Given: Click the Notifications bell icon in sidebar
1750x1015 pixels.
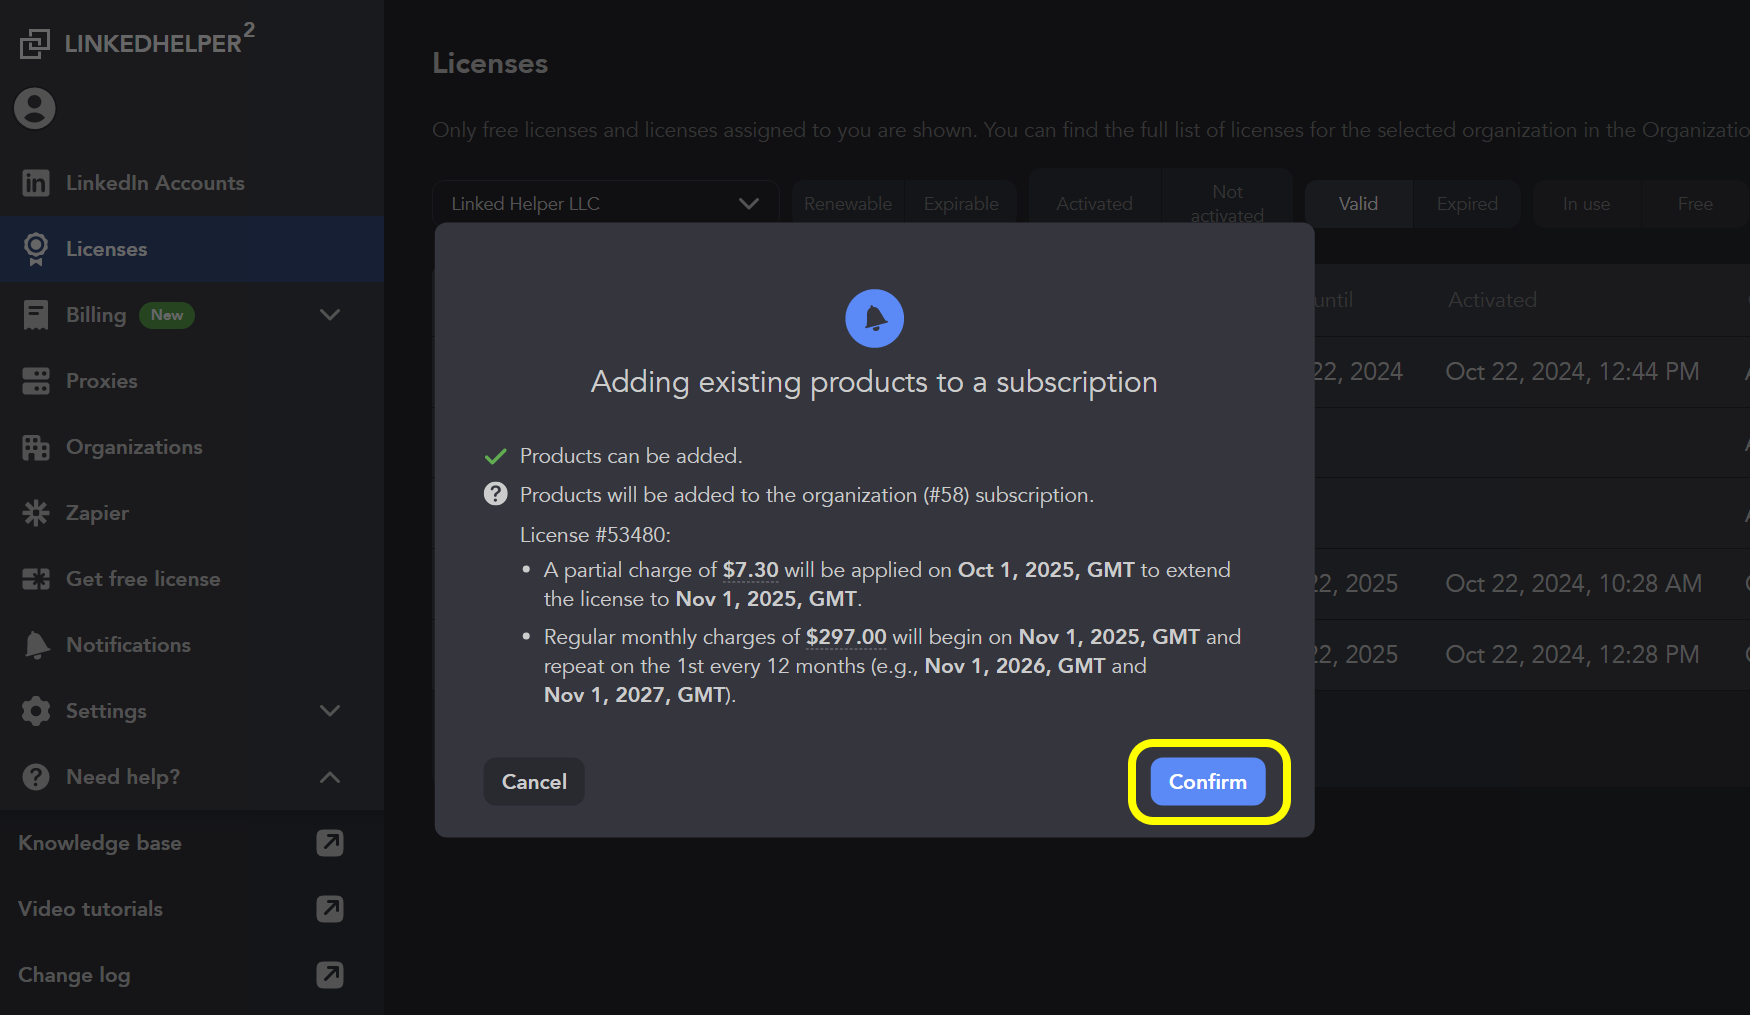Looking at the screenshot, I should pyautogui.click(x=36, y=645).
